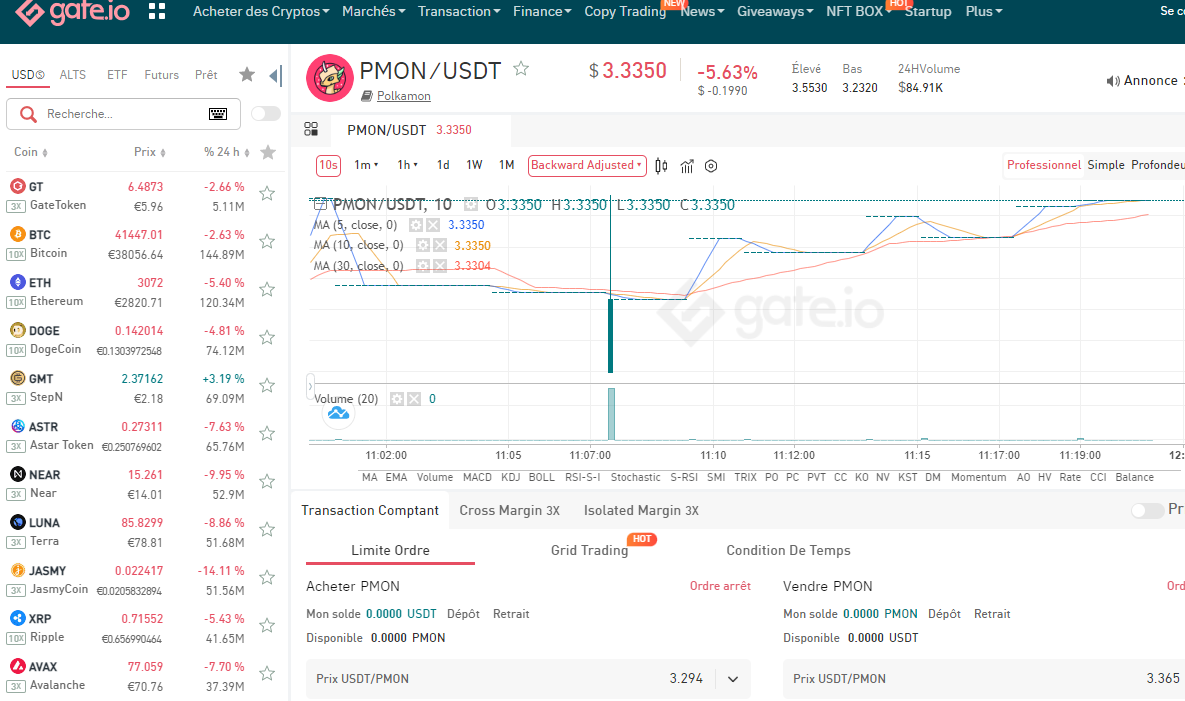Open Plus dropdown menu
Screen dimensions: 1185x701
pyautogui.click(x=984, y=11)
